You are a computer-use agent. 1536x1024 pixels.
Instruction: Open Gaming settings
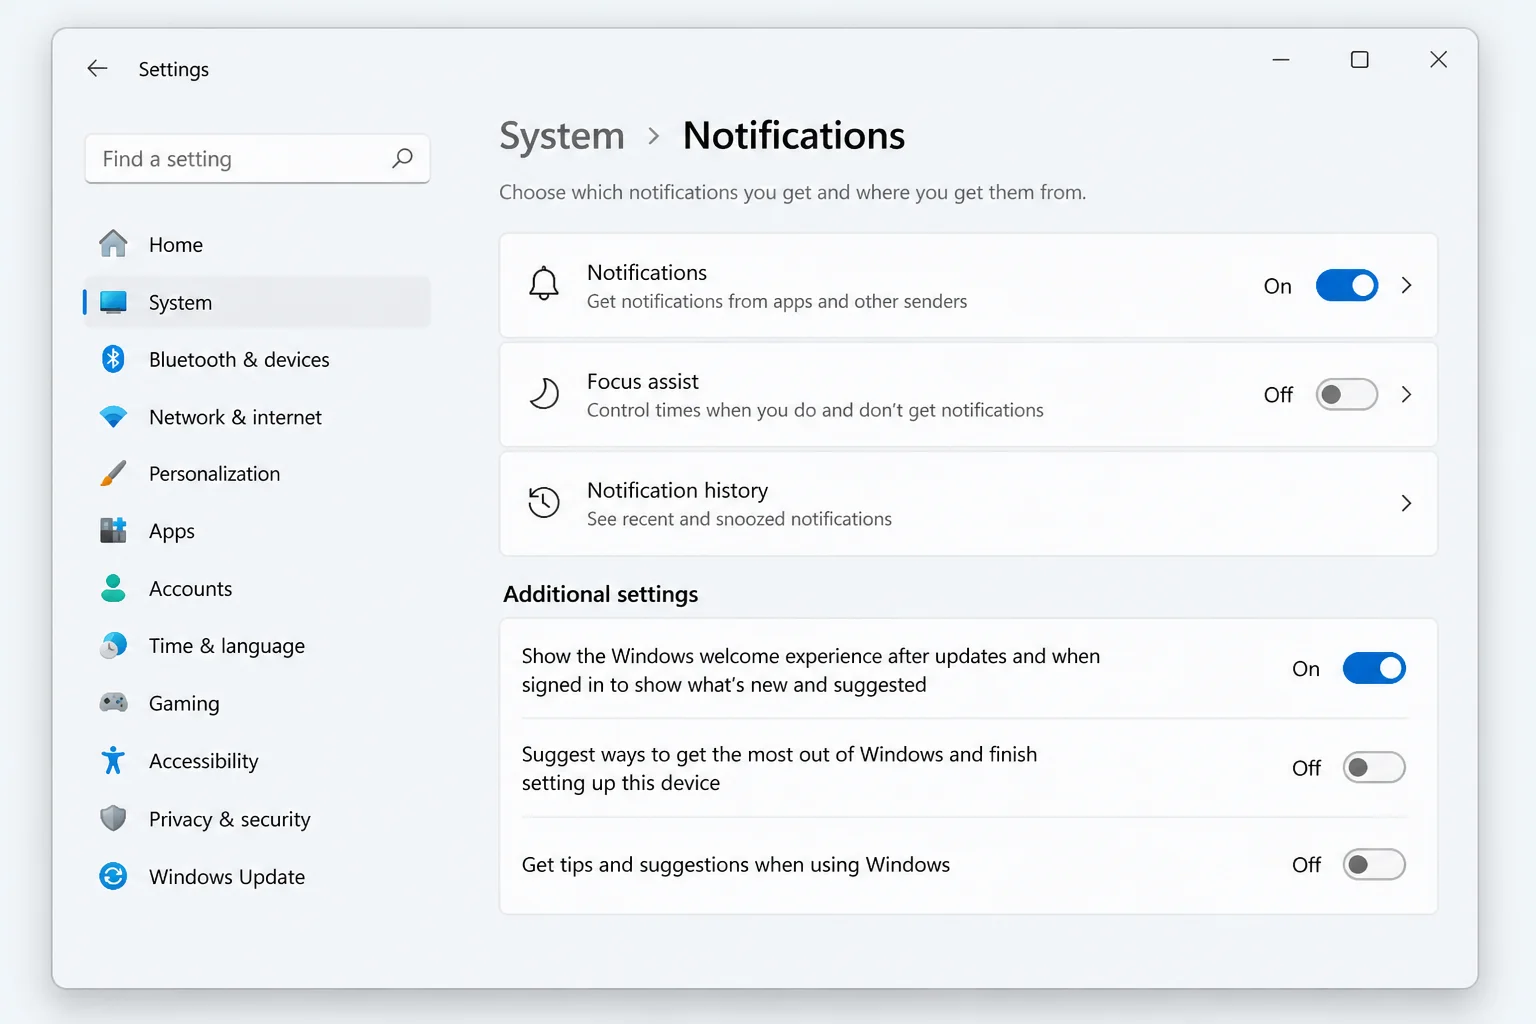click(257, 703)
